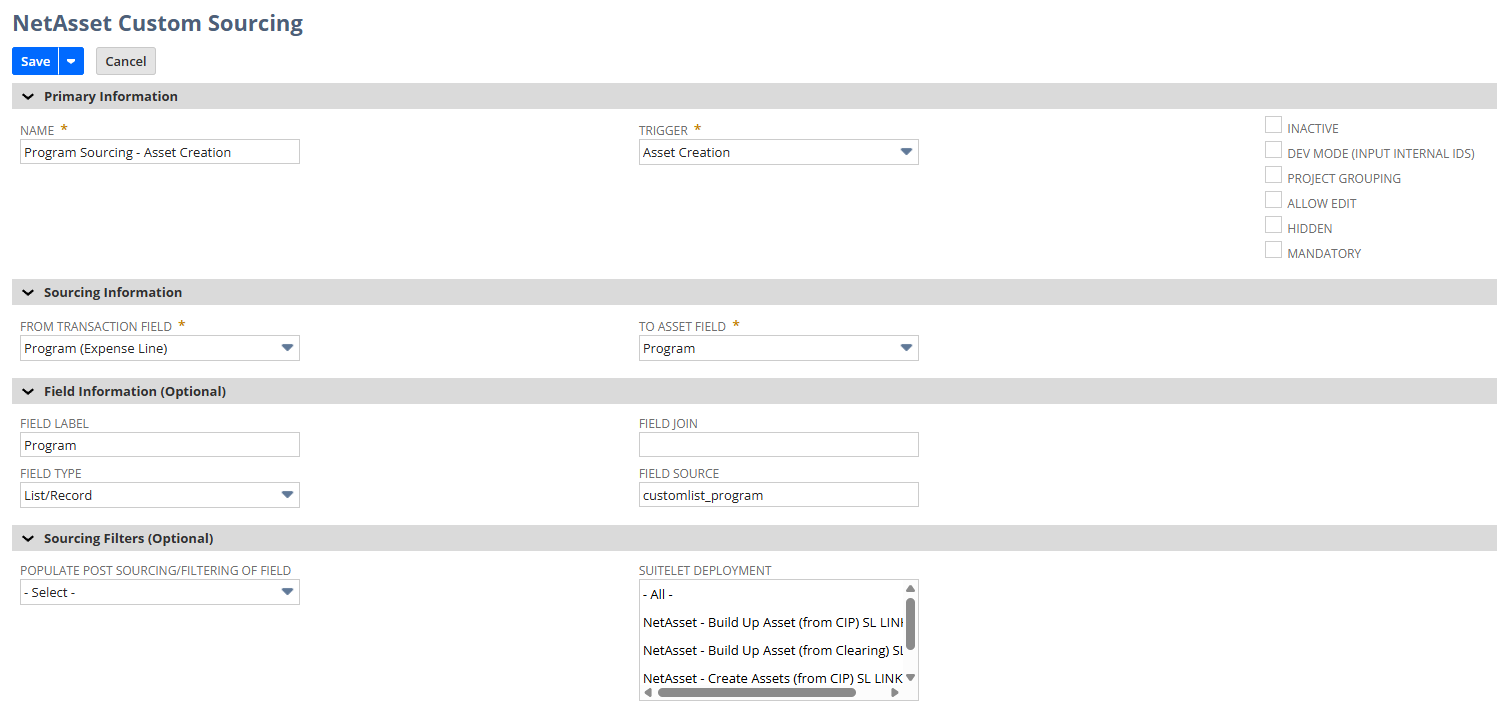Collapse the Sourcing Information section
This screenshot has height=715, width=1497.
click(28, 293)
